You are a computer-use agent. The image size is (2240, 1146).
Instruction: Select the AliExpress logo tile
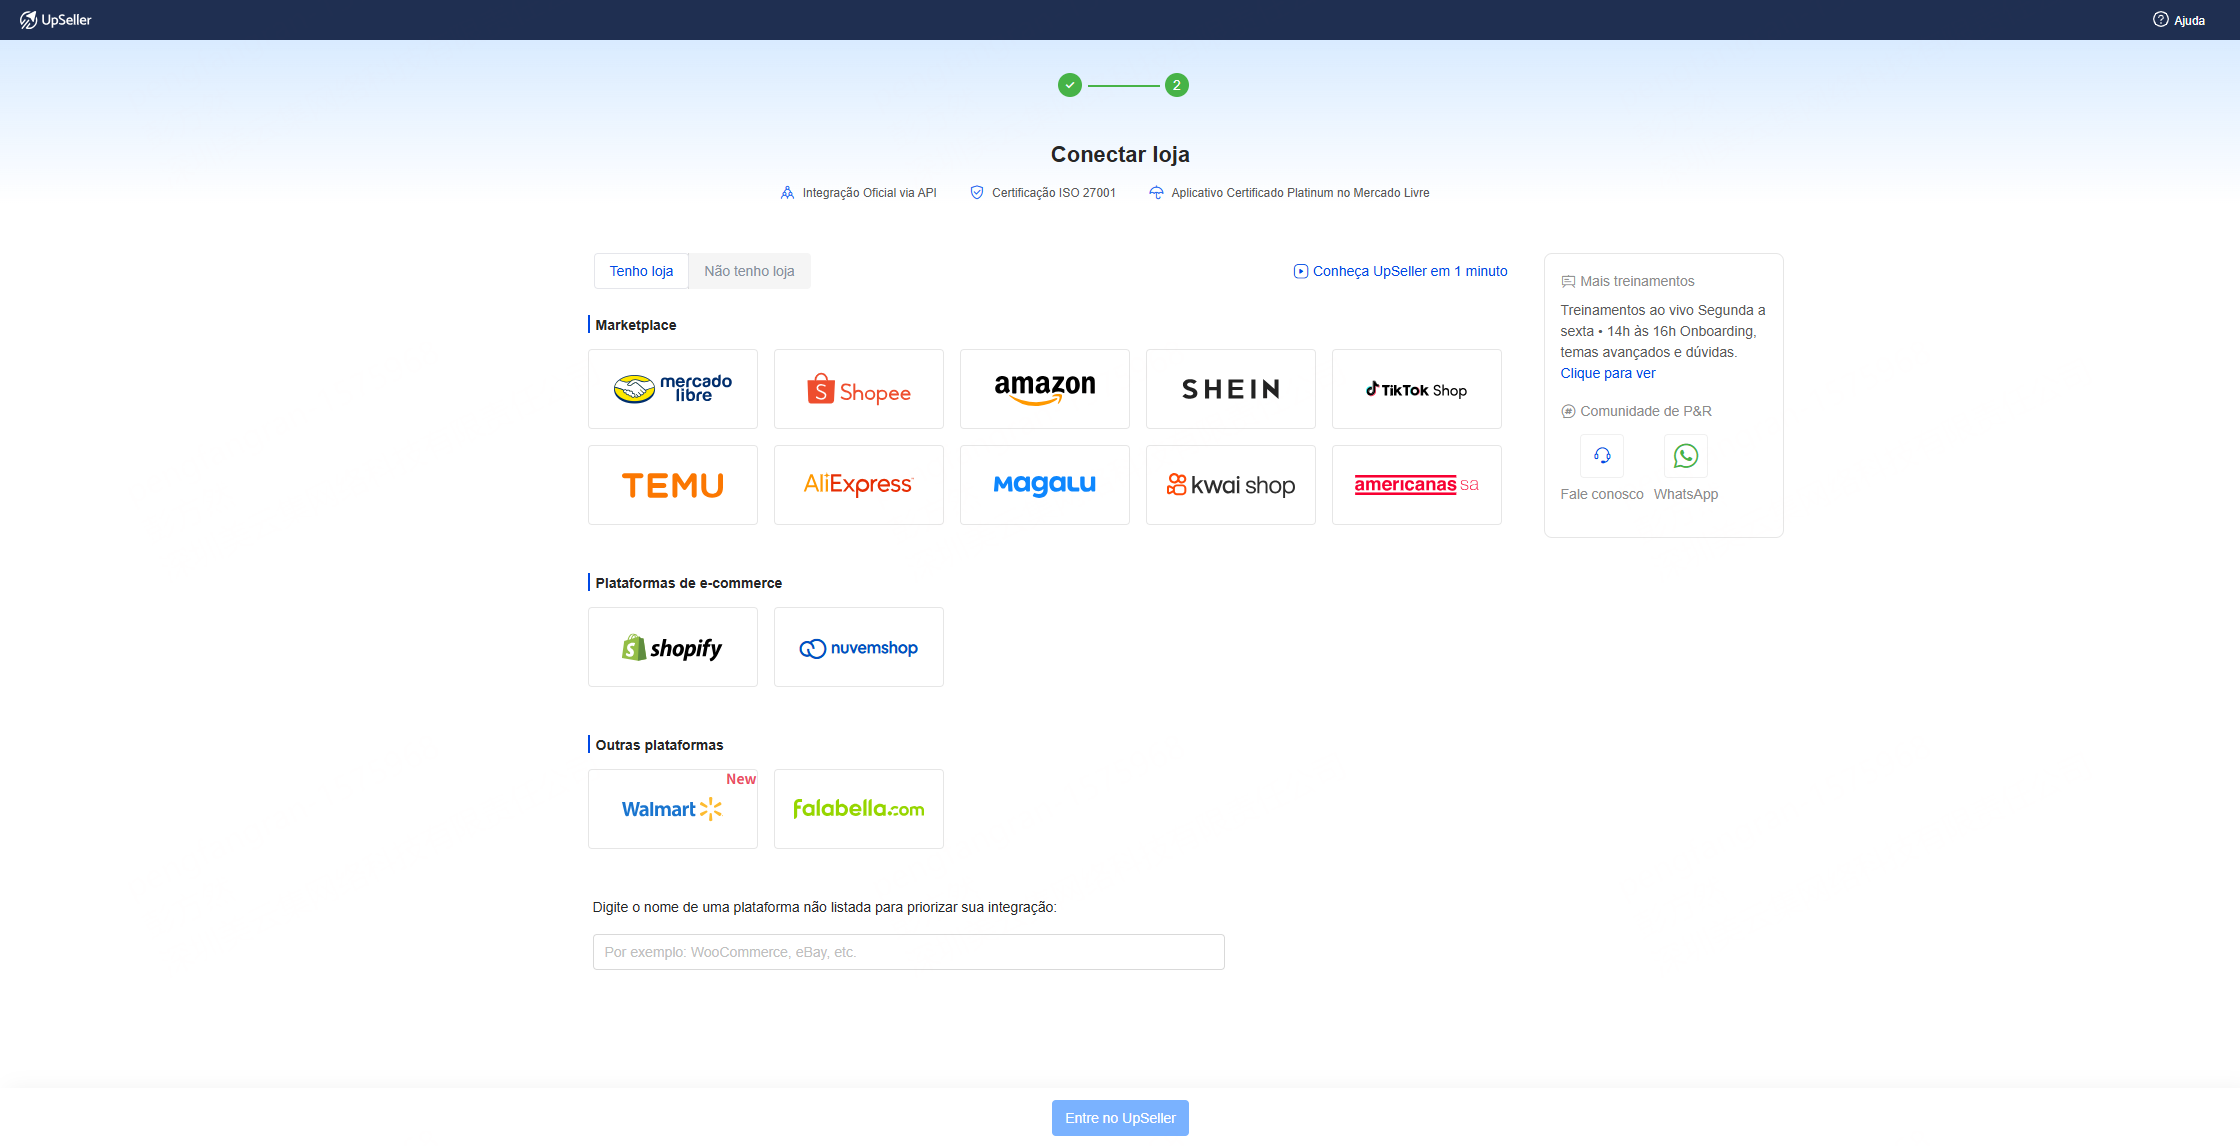pos(859,485)
